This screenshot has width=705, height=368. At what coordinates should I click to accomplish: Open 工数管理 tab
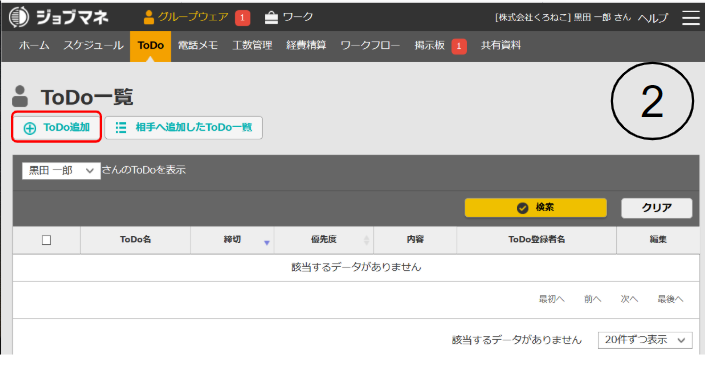click(252, 45)
